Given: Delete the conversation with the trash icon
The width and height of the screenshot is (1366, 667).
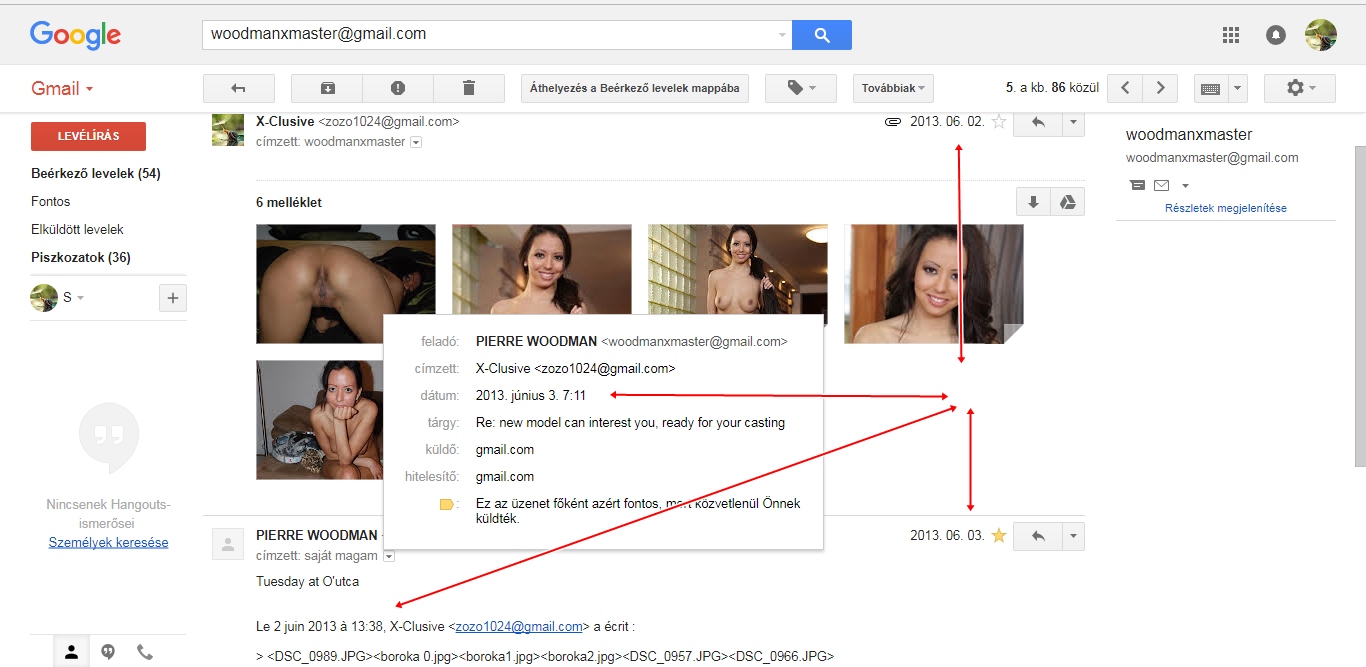Looking at the screenshot, I should point(468,88).
